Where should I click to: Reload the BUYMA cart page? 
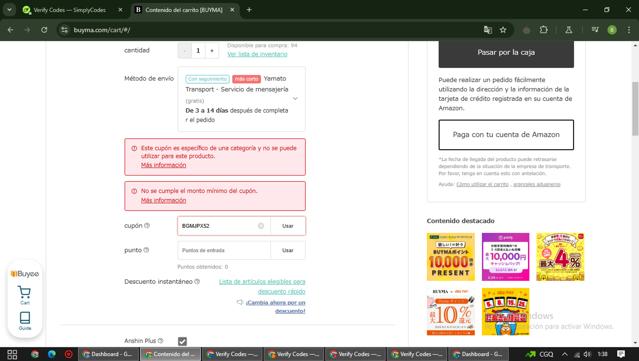44,30
